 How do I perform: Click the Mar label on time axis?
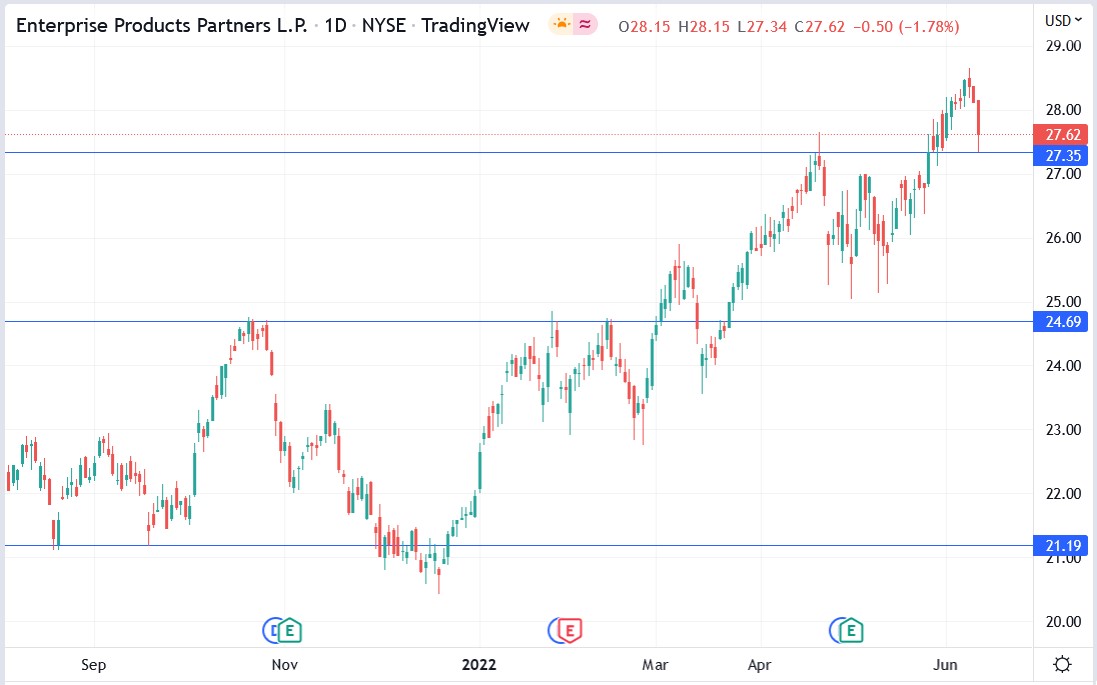click(656, 665)
